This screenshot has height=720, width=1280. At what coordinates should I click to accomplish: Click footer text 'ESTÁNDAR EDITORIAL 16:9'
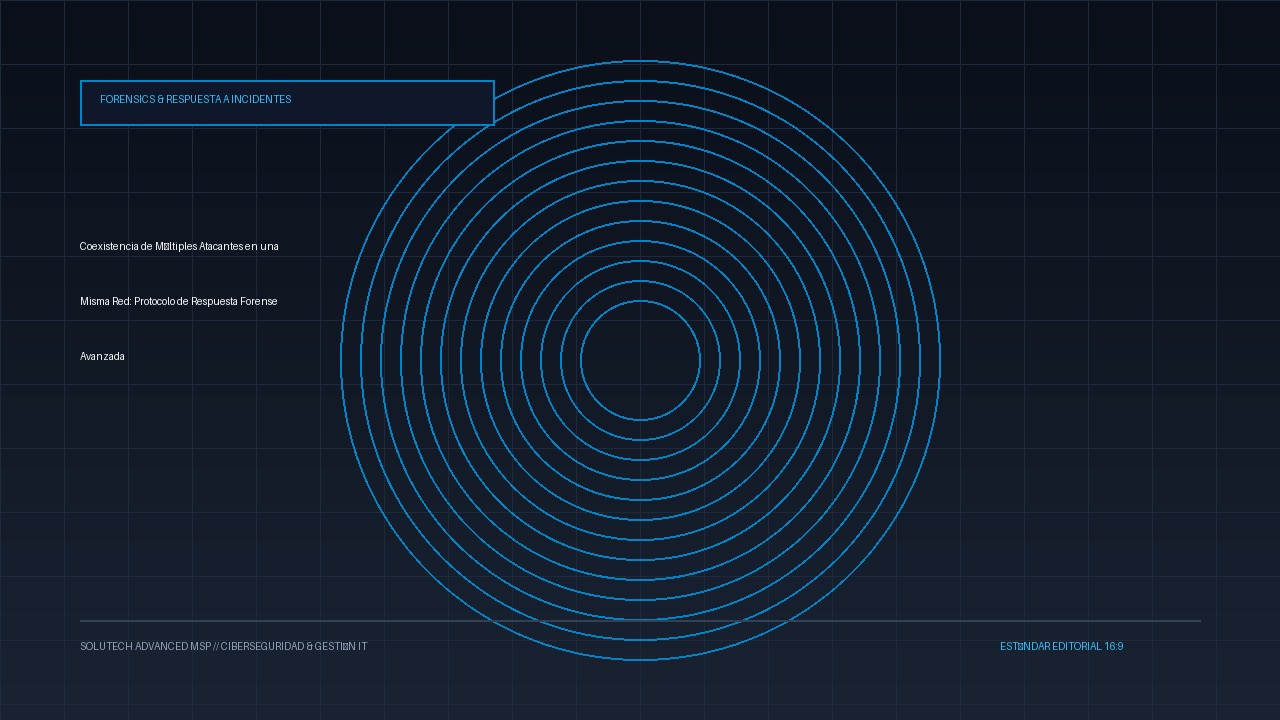point(1062,647)
